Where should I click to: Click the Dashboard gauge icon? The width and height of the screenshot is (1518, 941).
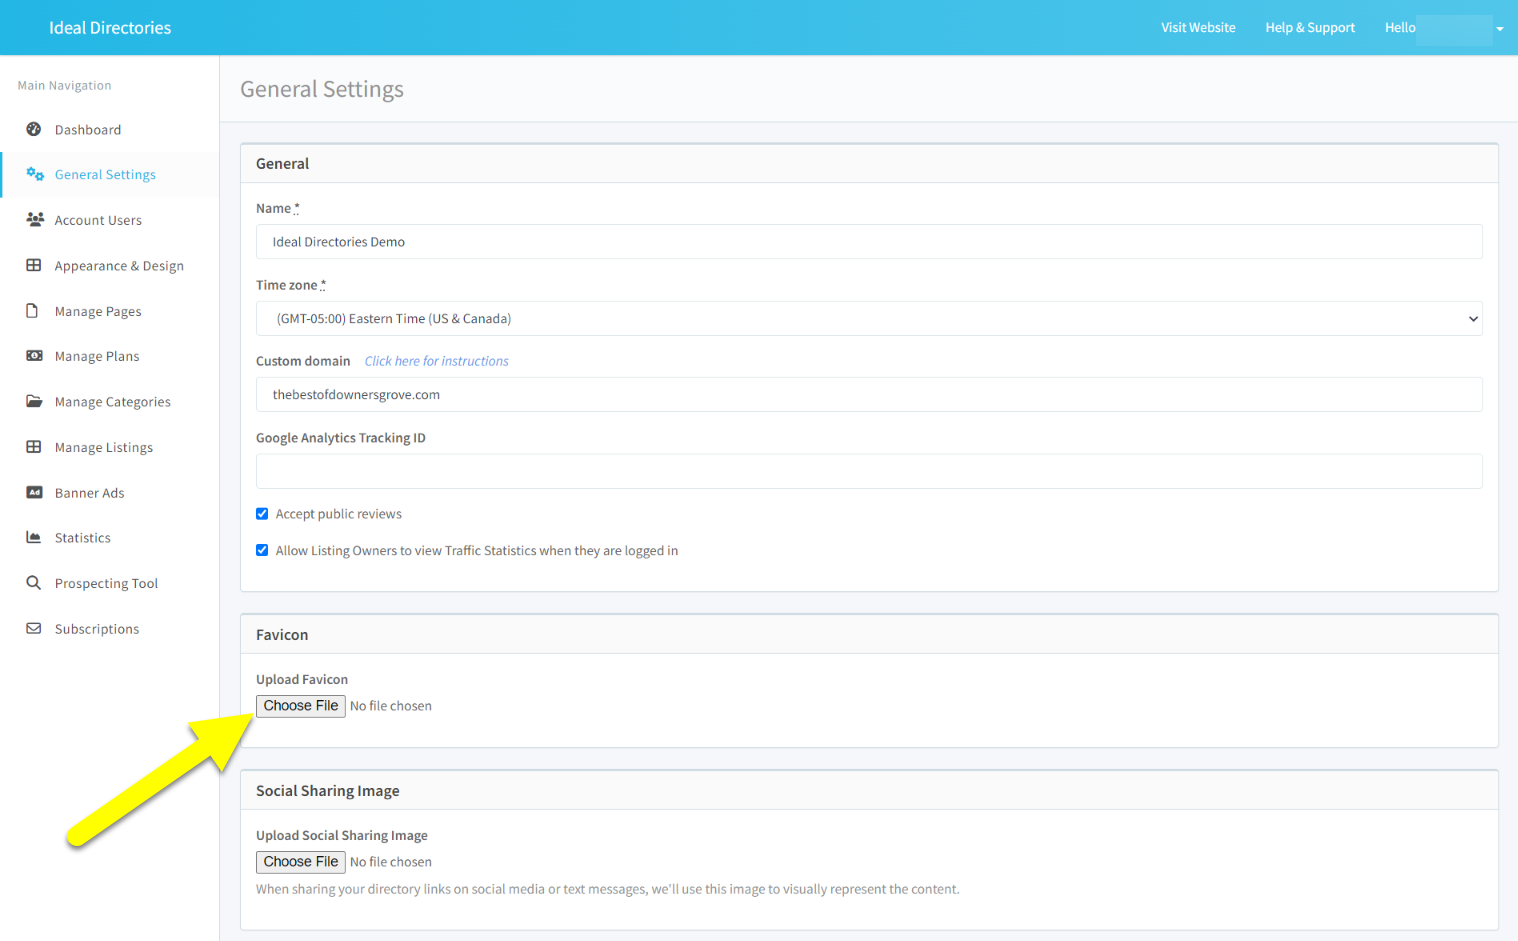coord(34,129)
